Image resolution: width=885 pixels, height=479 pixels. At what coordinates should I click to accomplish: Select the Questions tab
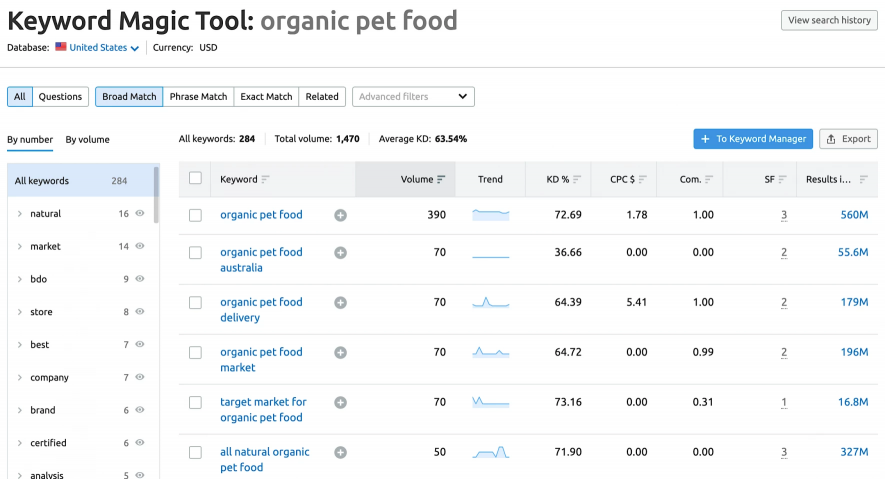tap(60, 97)
